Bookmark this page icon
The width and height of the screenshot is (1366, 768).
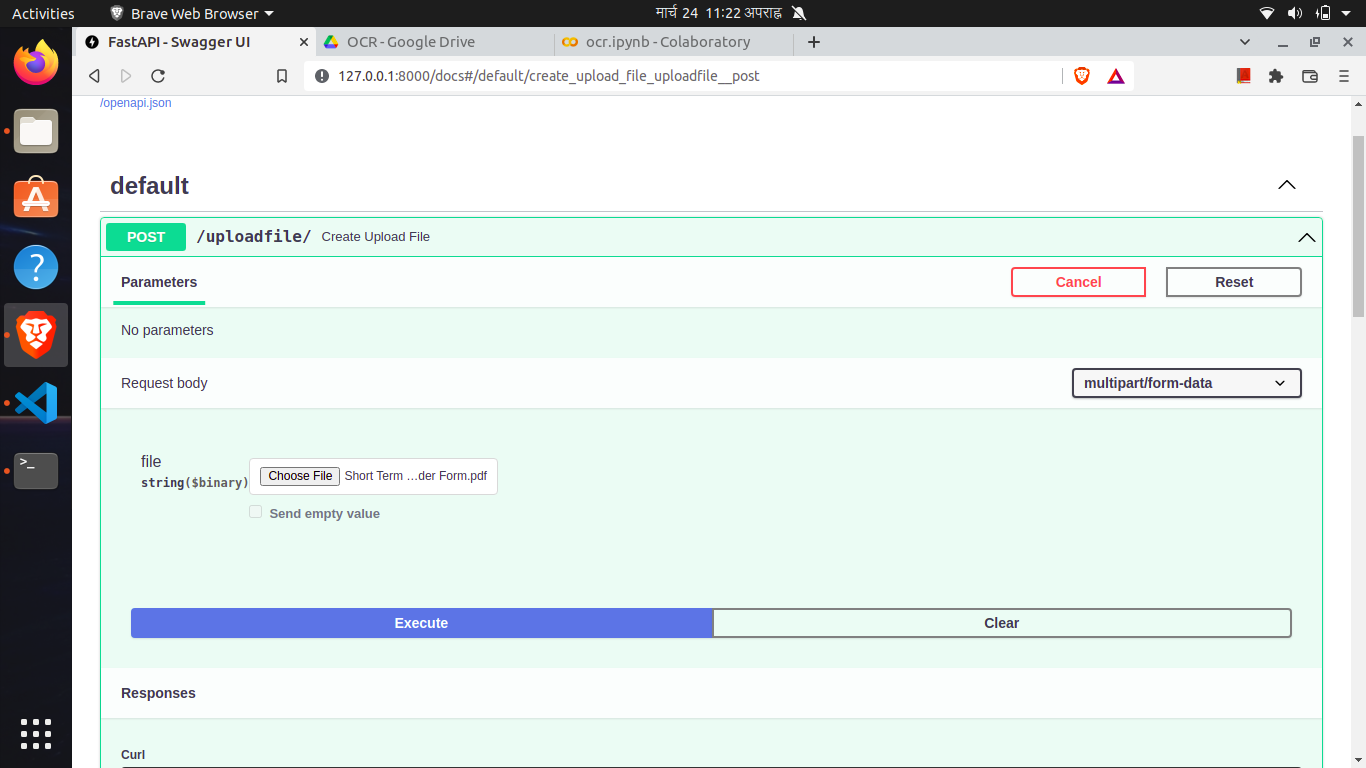(x=282, y=76)
